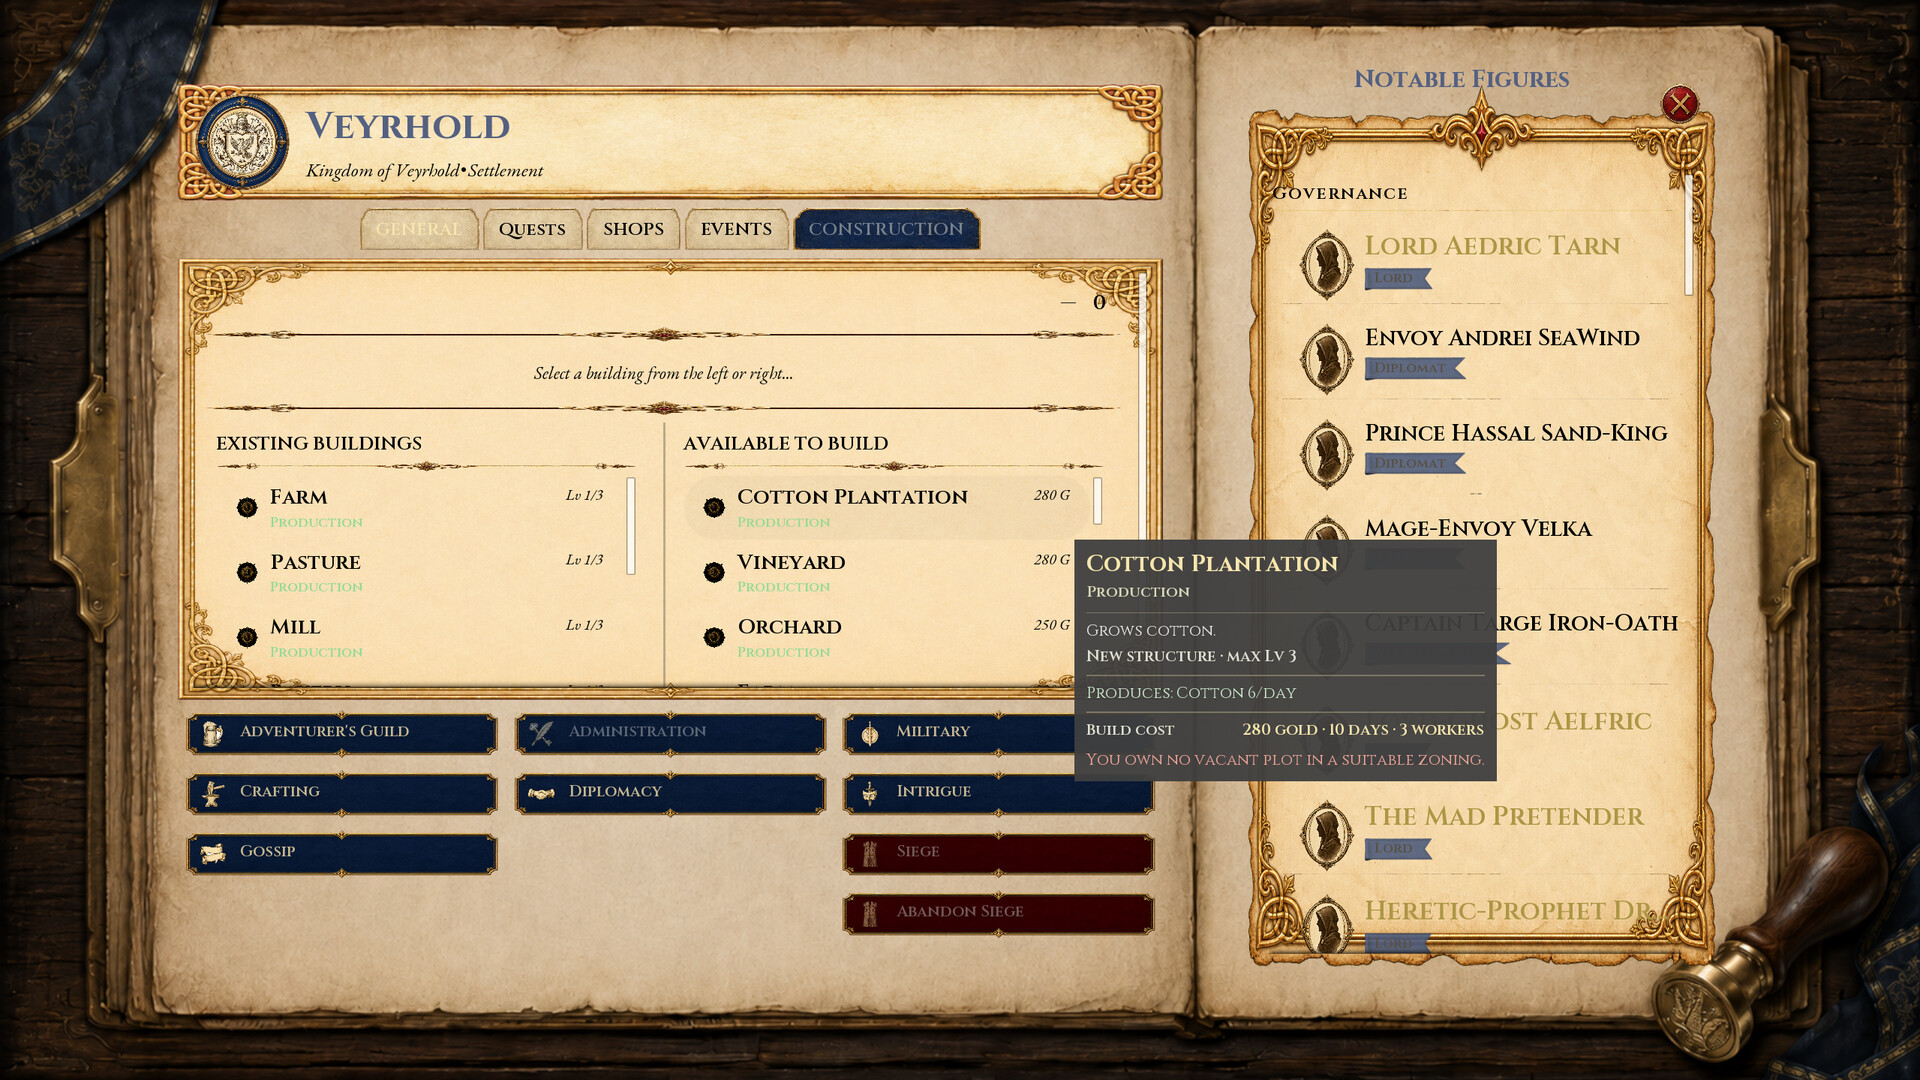This screenshot has height=1080, width=1920.
Task: Click the tankard icon on Adventurer's Guild
Action: 212,733
